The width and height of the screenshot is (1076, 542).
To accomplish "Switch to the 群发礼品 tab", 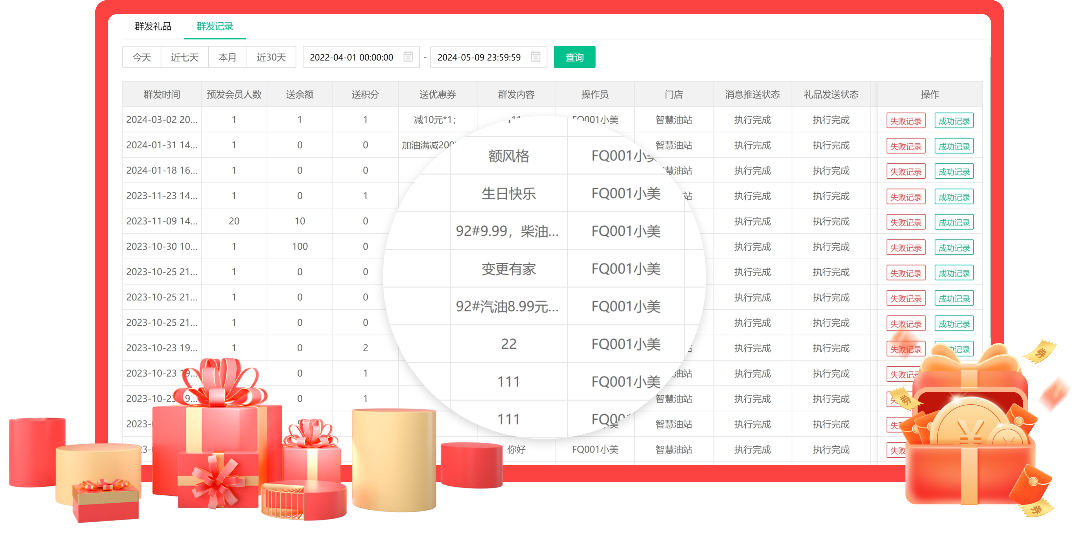I will (x=153, y=26).
